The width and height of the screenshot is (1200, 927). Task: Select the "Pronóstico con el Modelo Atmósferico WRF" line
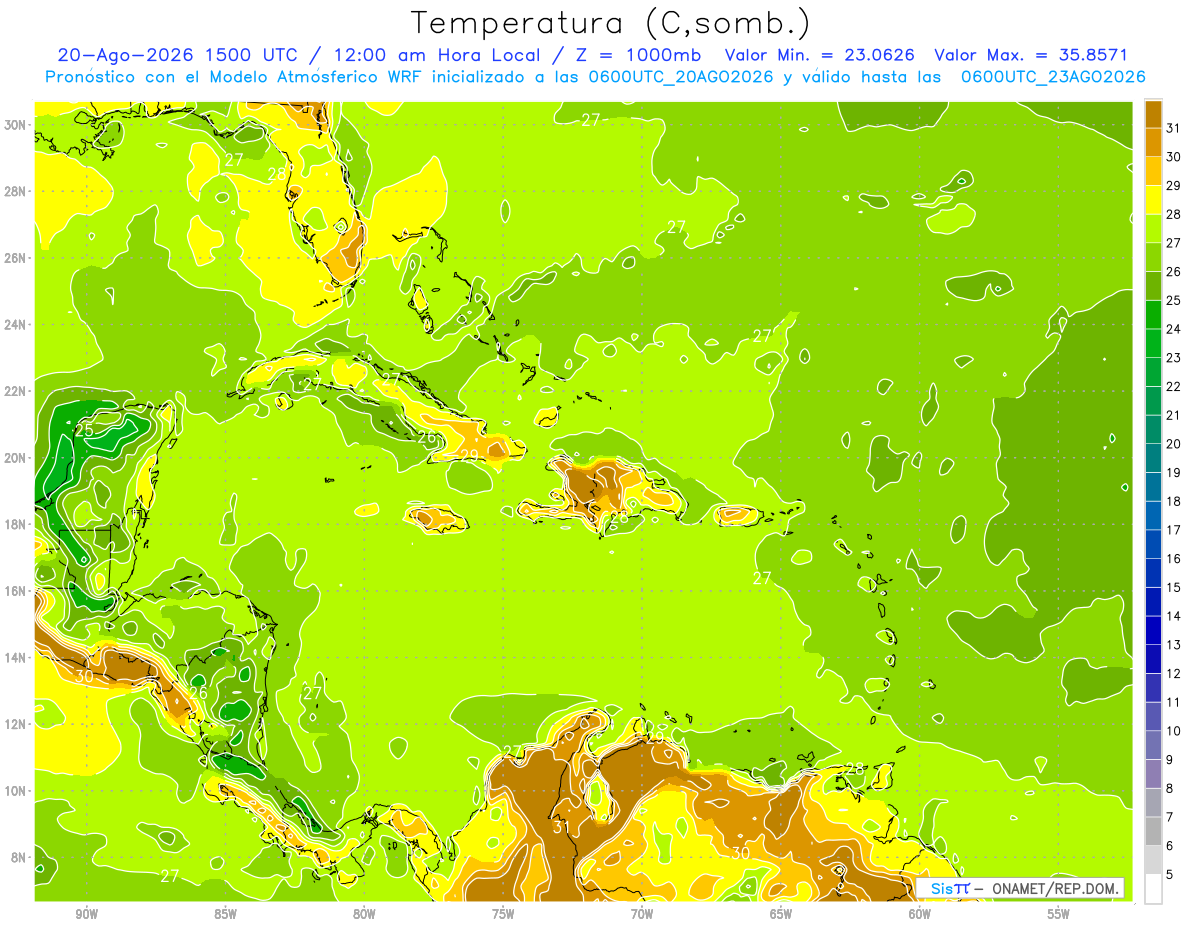pyautogui.click(x=232, y=77)
